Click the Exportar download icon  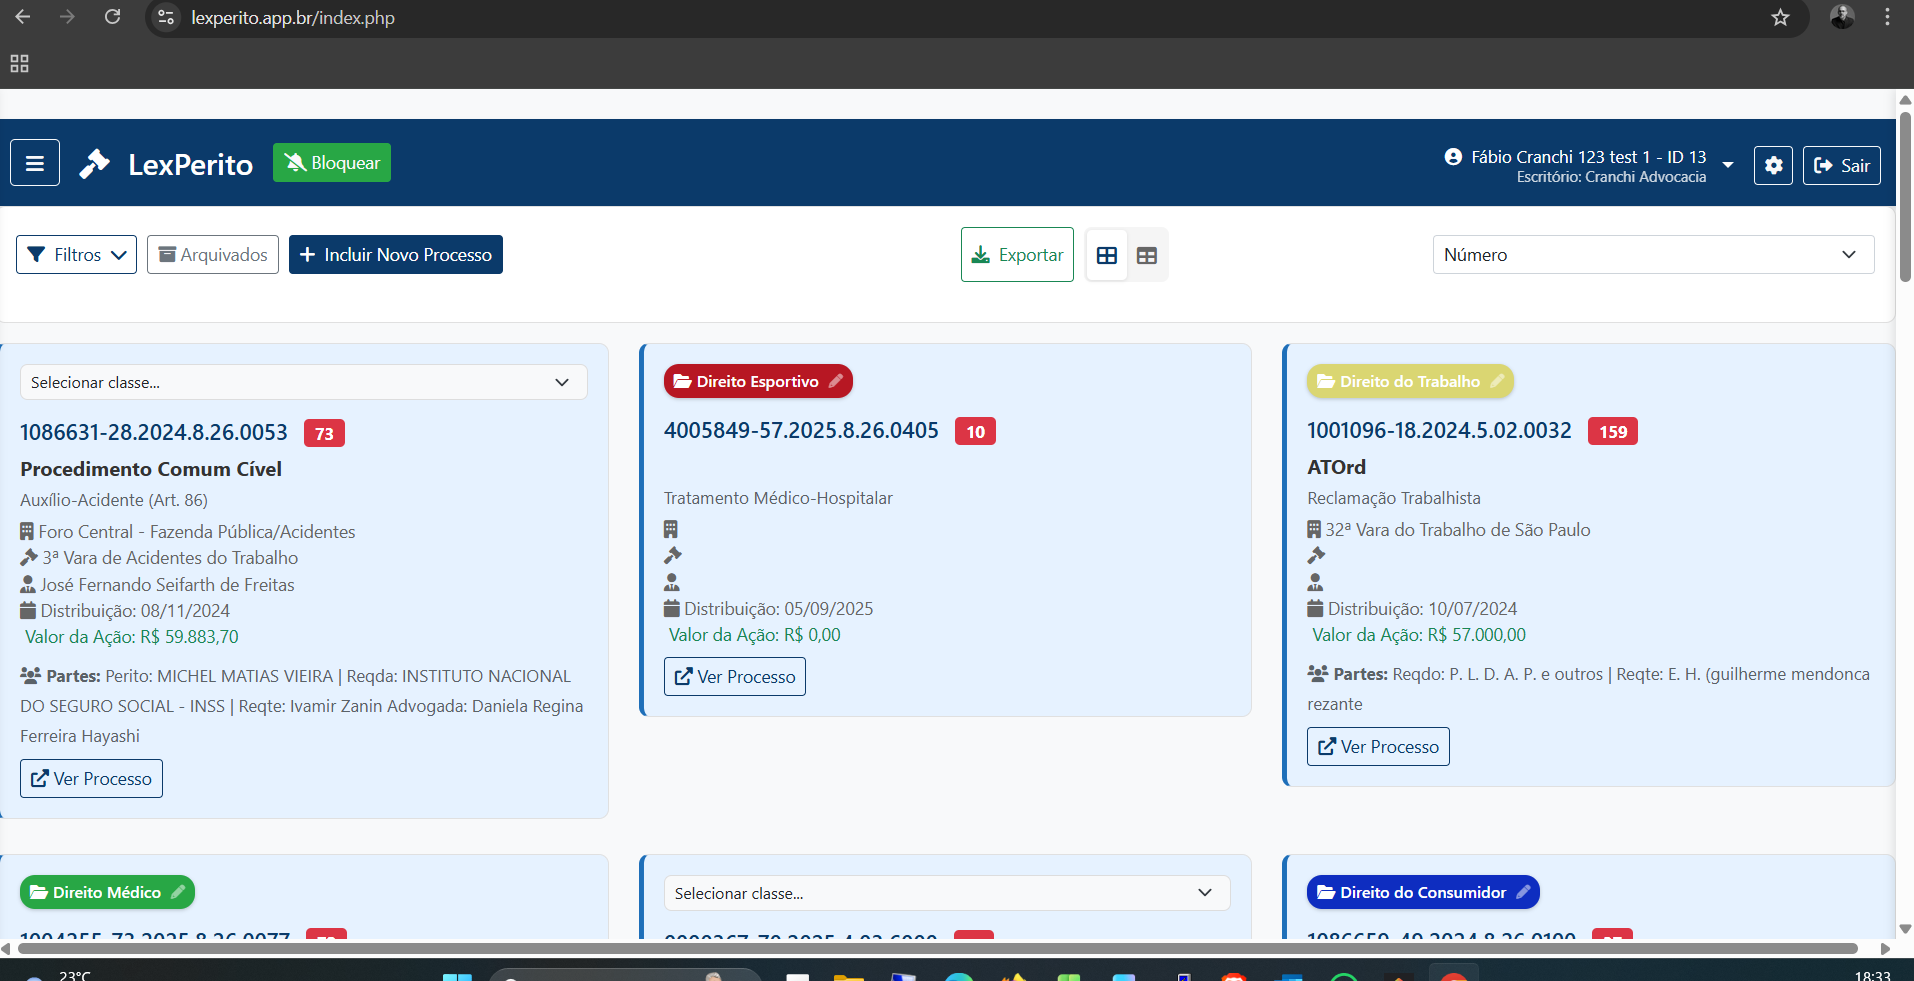pos(981,254)
